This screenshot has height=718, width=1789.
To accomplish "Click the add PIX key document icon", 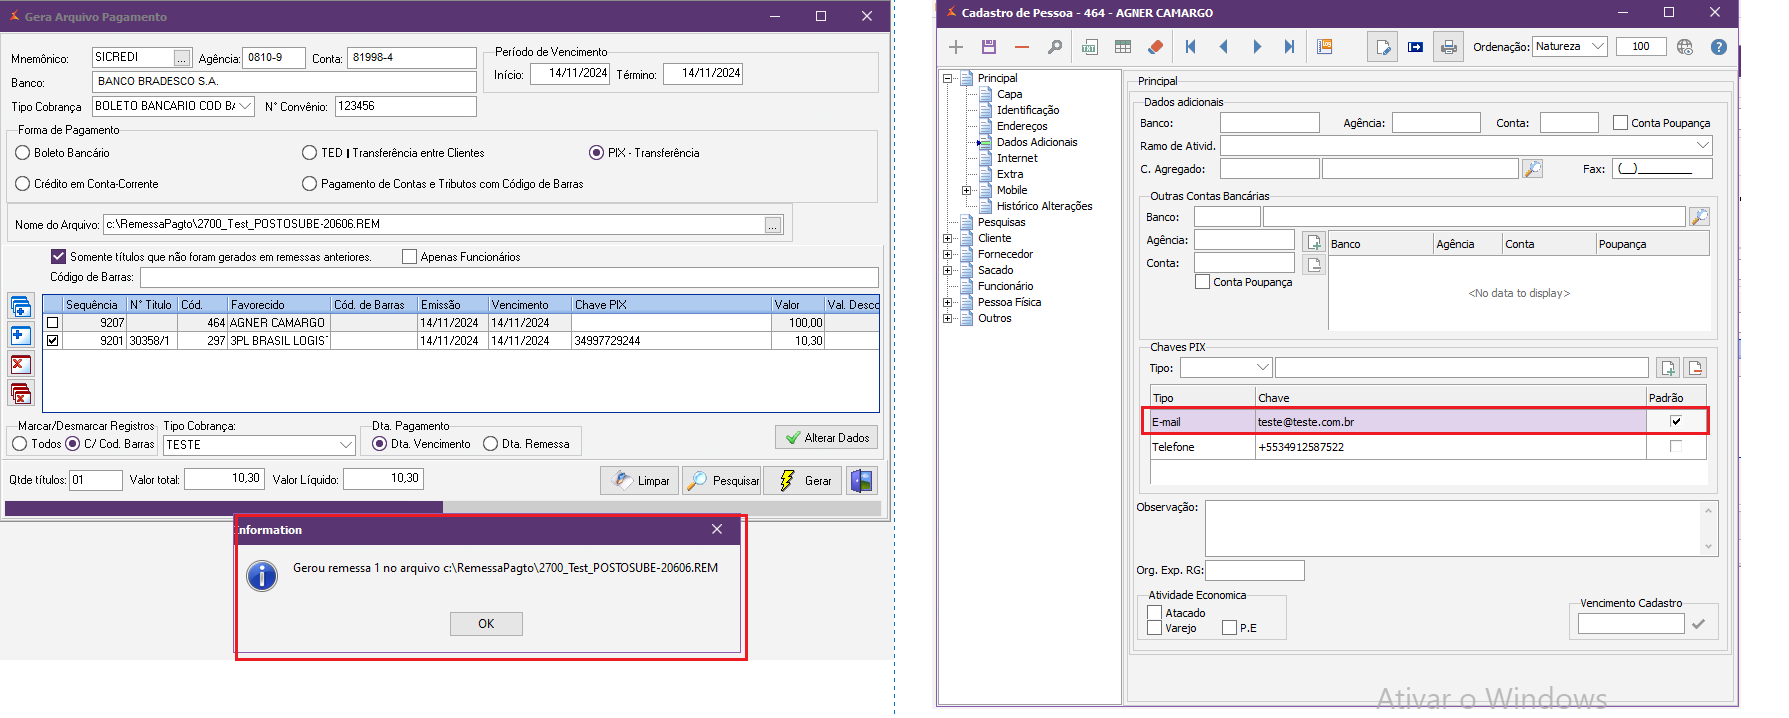I will click(1667, 368).
